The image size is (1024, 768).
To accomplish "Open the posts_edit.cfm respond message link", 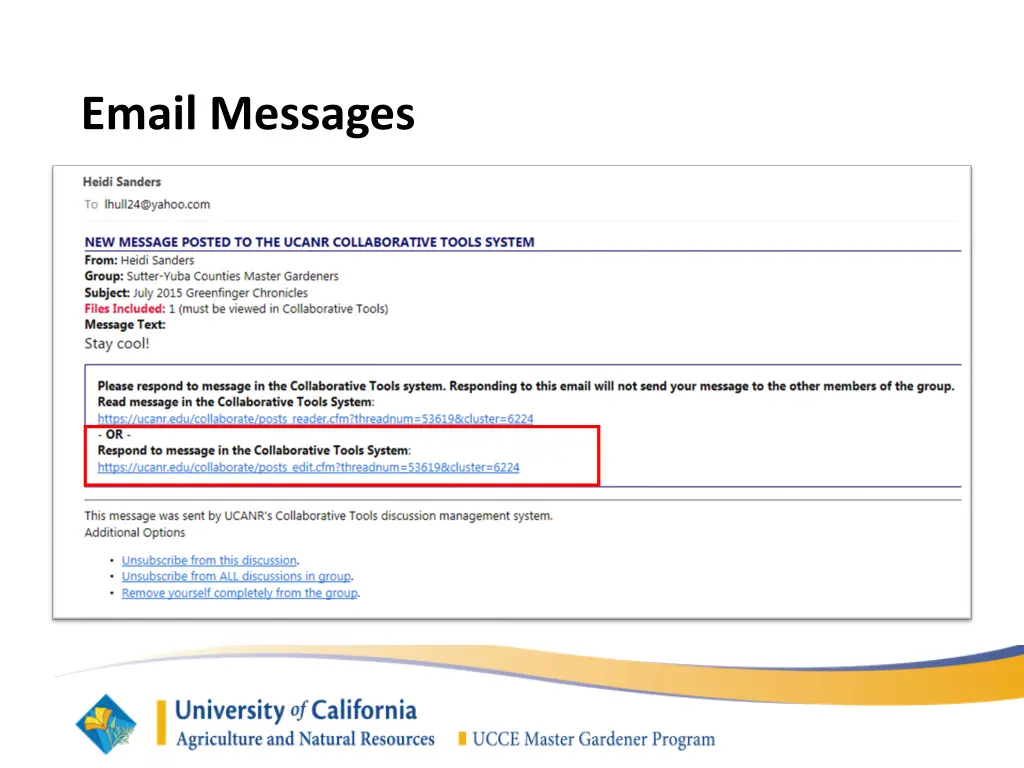I will pos(308,468).
